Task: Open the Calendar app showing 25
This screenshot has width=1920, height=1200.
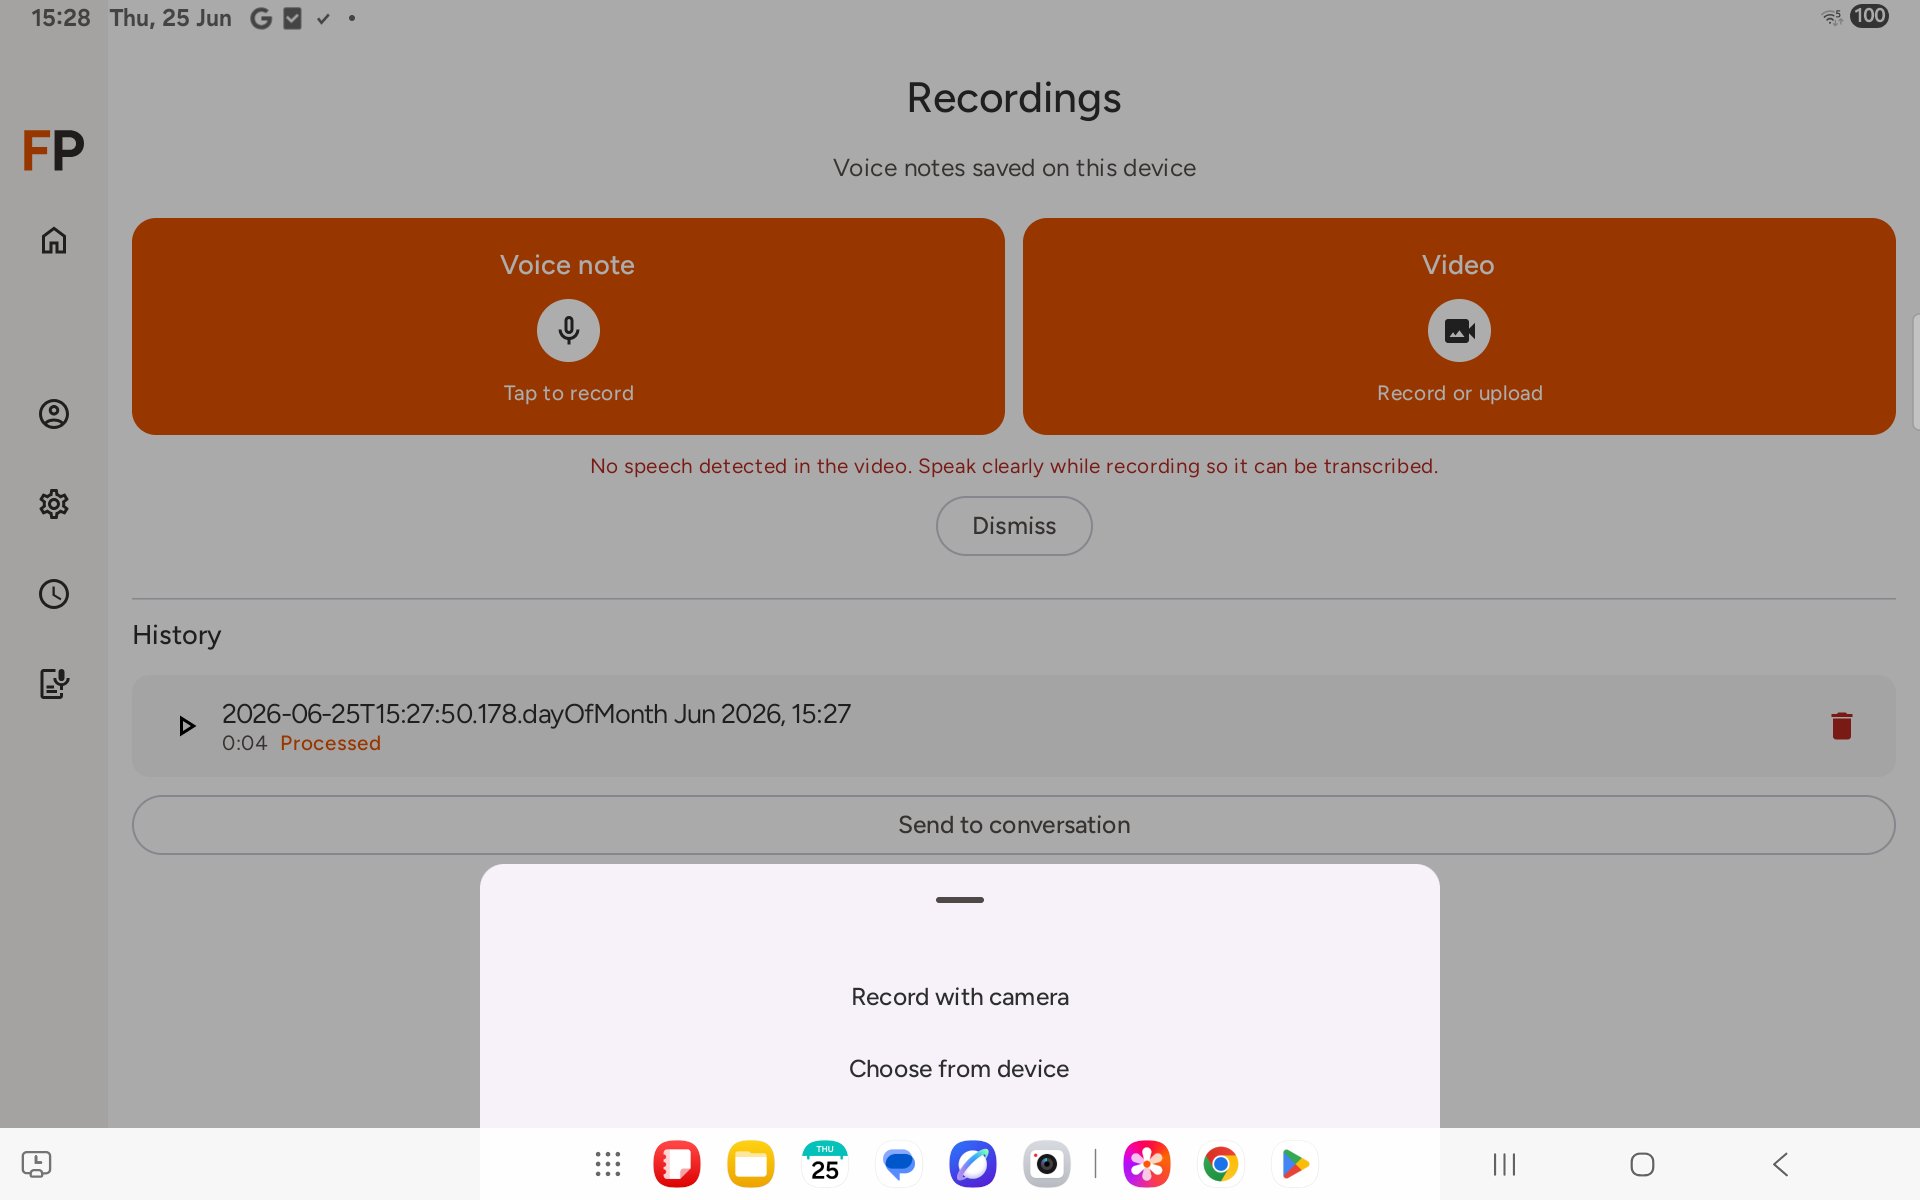Action: click(x=825, y=1164)
